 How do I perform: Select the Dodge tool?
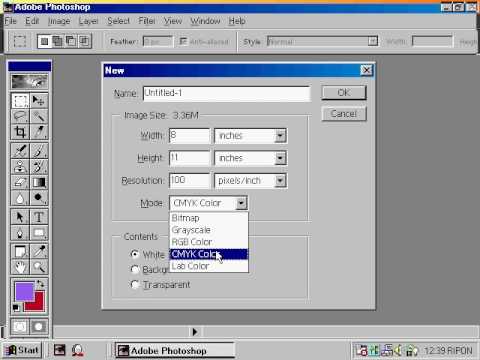[39, 198]
